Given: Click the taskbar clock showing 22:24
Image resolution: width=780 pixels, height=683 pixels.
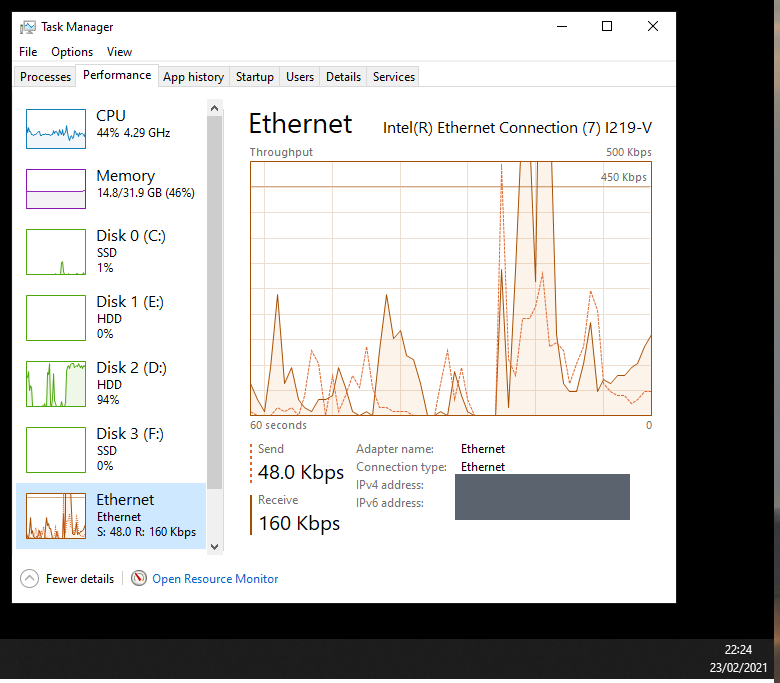Looking at the screenshot, I should tap(738, 650).
